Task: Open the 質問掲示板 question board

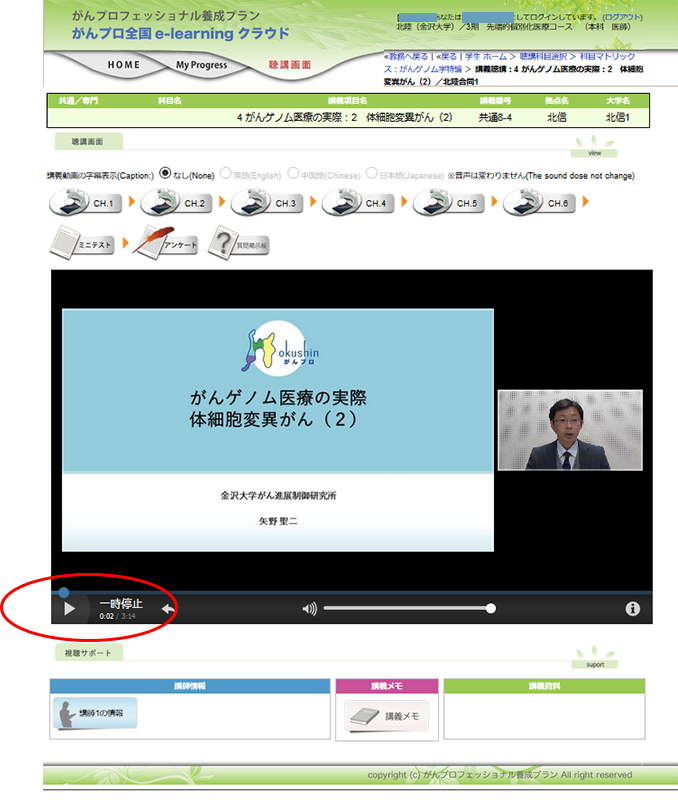Action: (x=240, y=244)
